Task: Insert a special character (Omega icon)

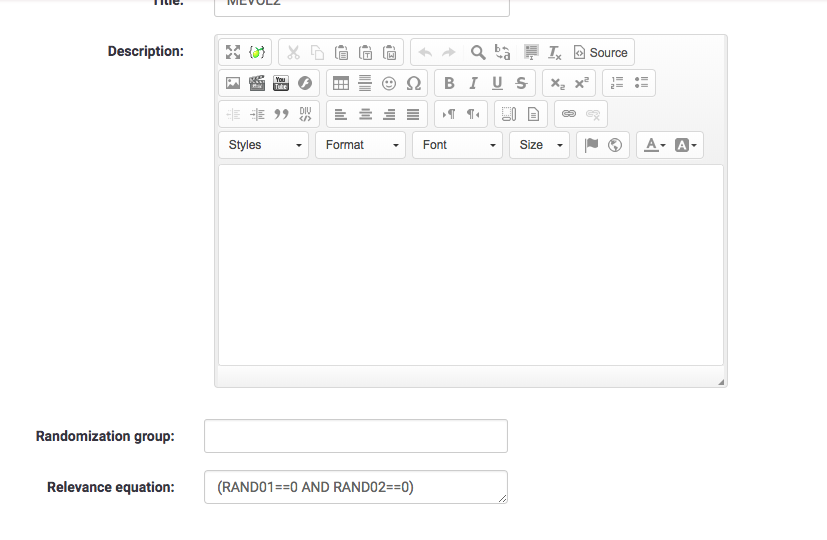Action: pyautogui.click(x=413, y=83)
